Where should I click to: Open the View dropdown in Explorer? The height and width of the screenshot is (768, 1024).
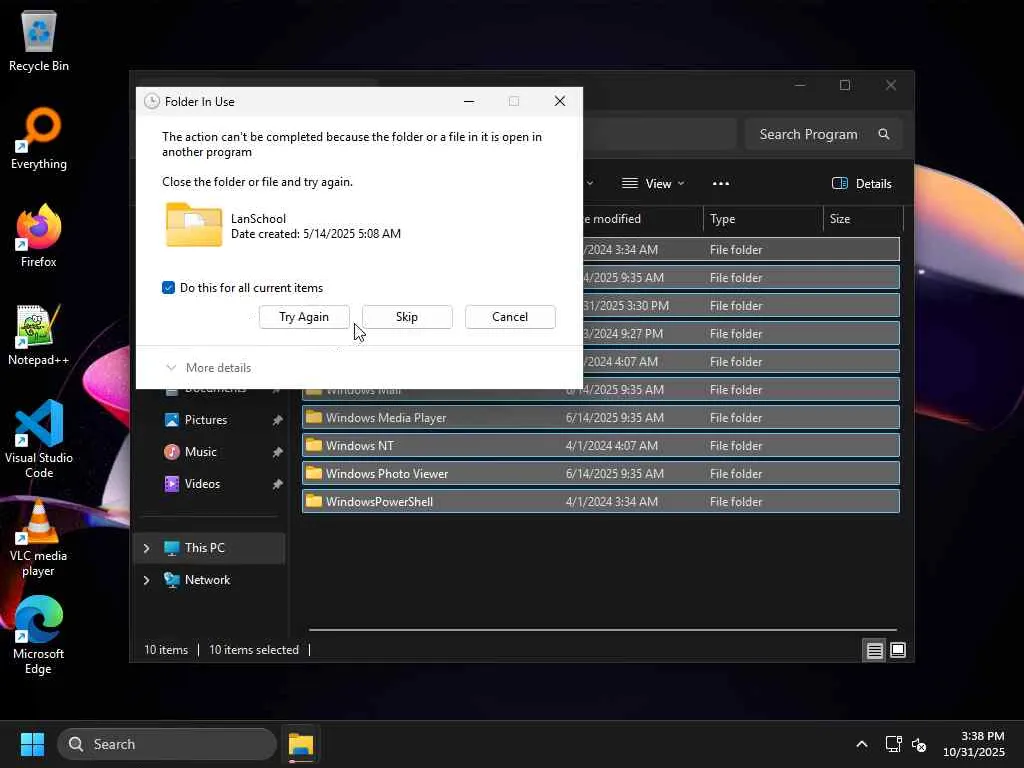point(653,184)
